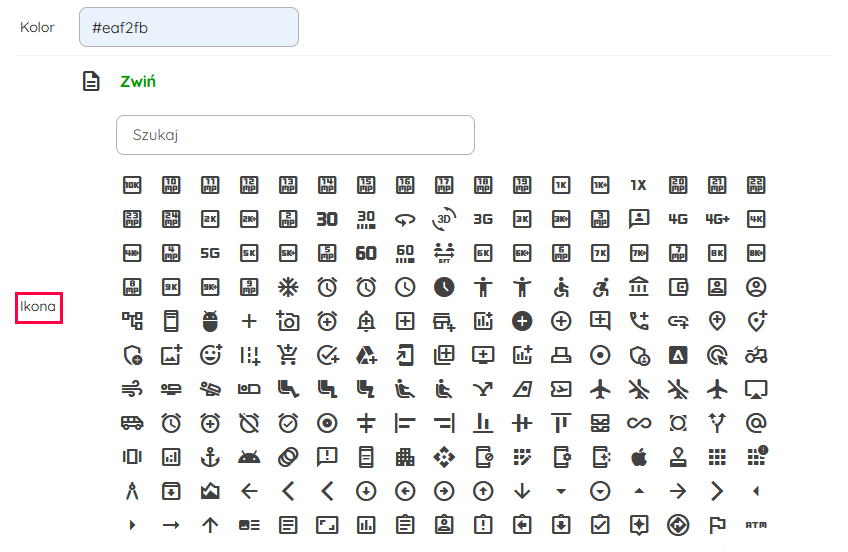Select the filled add circle icon

[522, 321]
